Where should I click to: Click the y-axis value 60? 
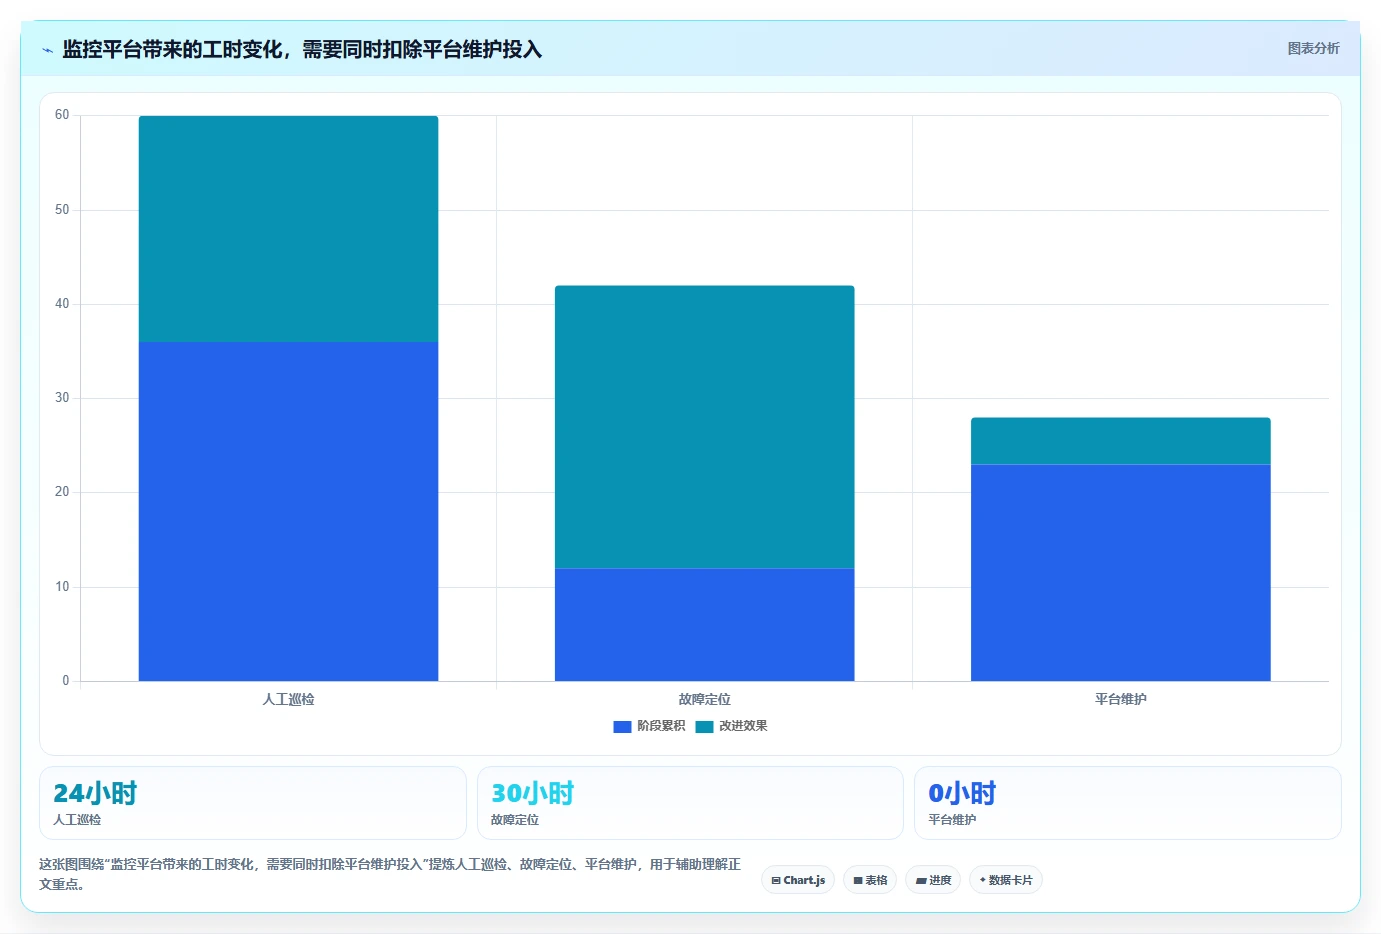[x=62, y=115]
